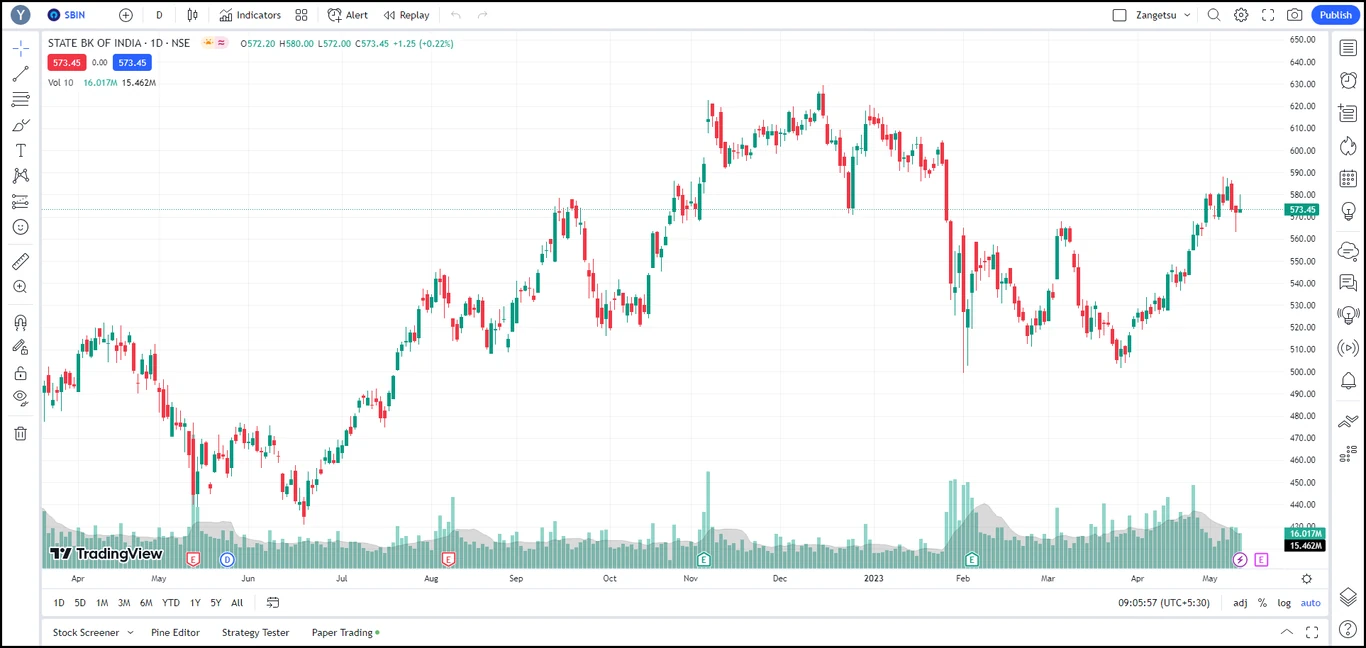The height and width of the screenshot is (648, 1366).
Task: Publish the chart idea
Action: (1336, 15)
